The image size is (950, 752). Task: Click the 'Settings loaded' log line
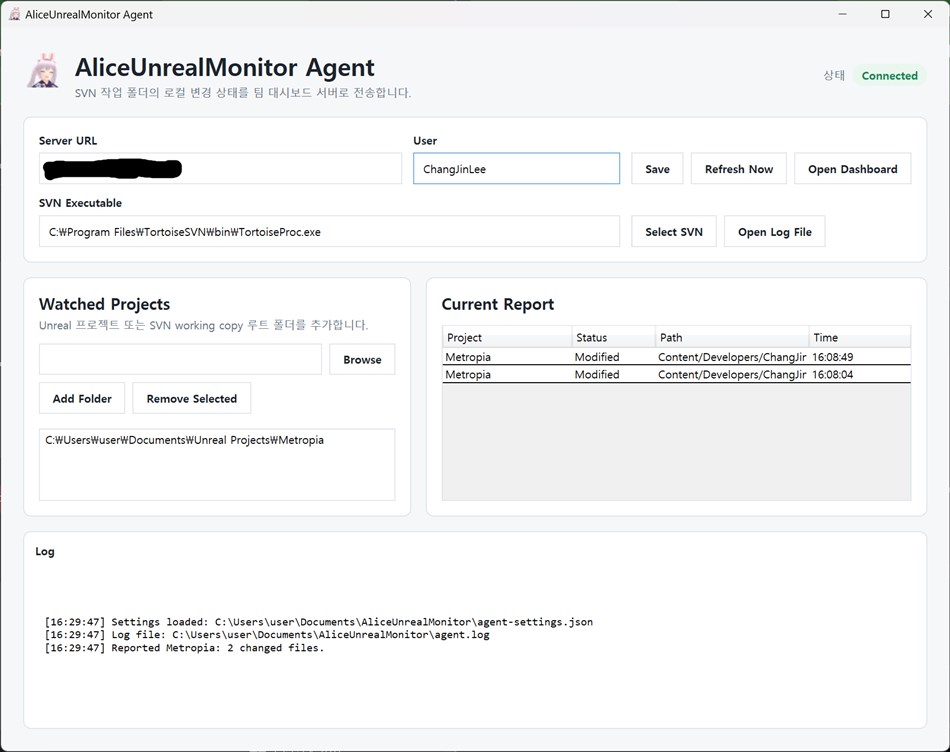pos(319,622)
